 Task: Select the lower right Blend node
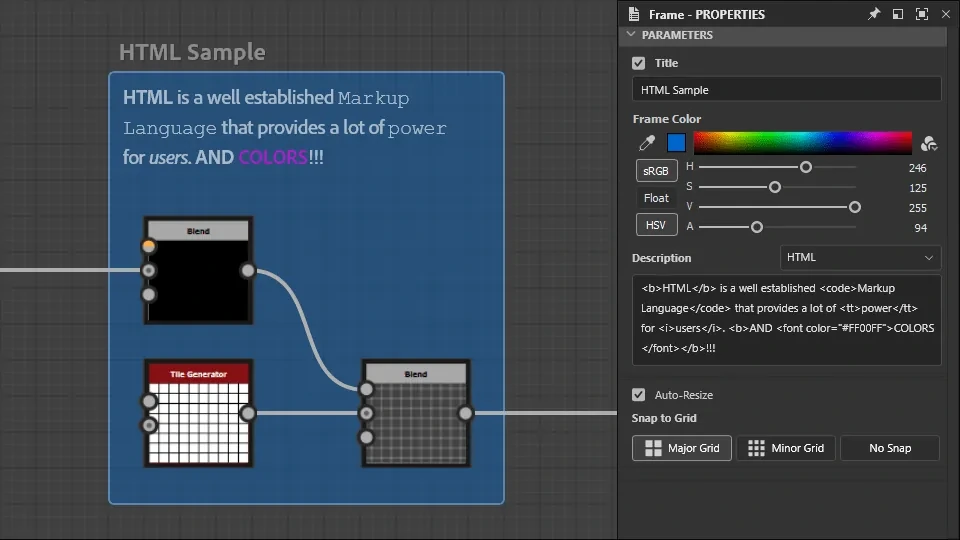pos(416,413)
